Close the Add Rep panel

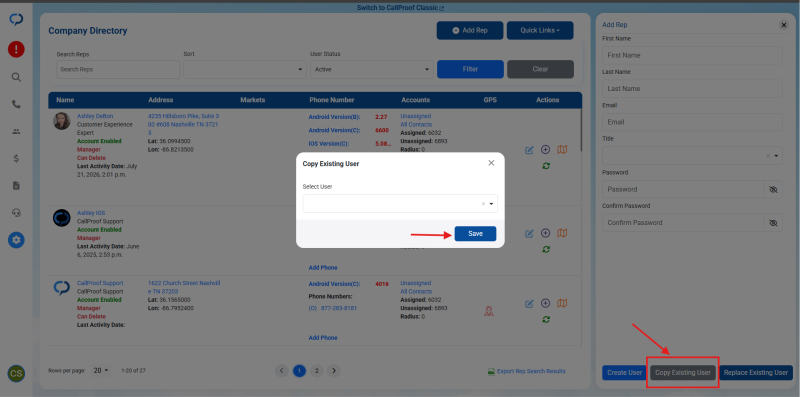coord(784,25)
